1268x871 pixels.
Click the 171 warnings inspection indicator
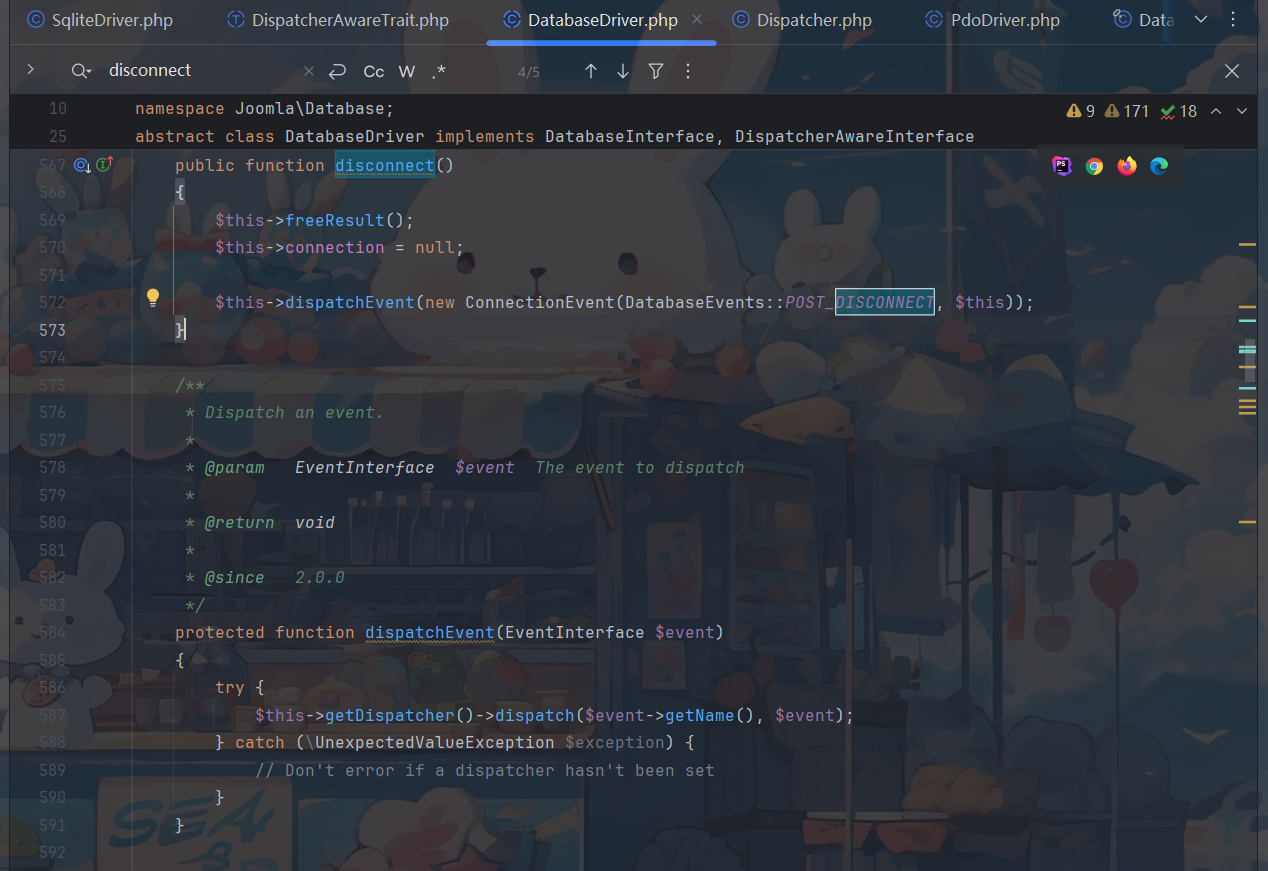(1127, 111)
